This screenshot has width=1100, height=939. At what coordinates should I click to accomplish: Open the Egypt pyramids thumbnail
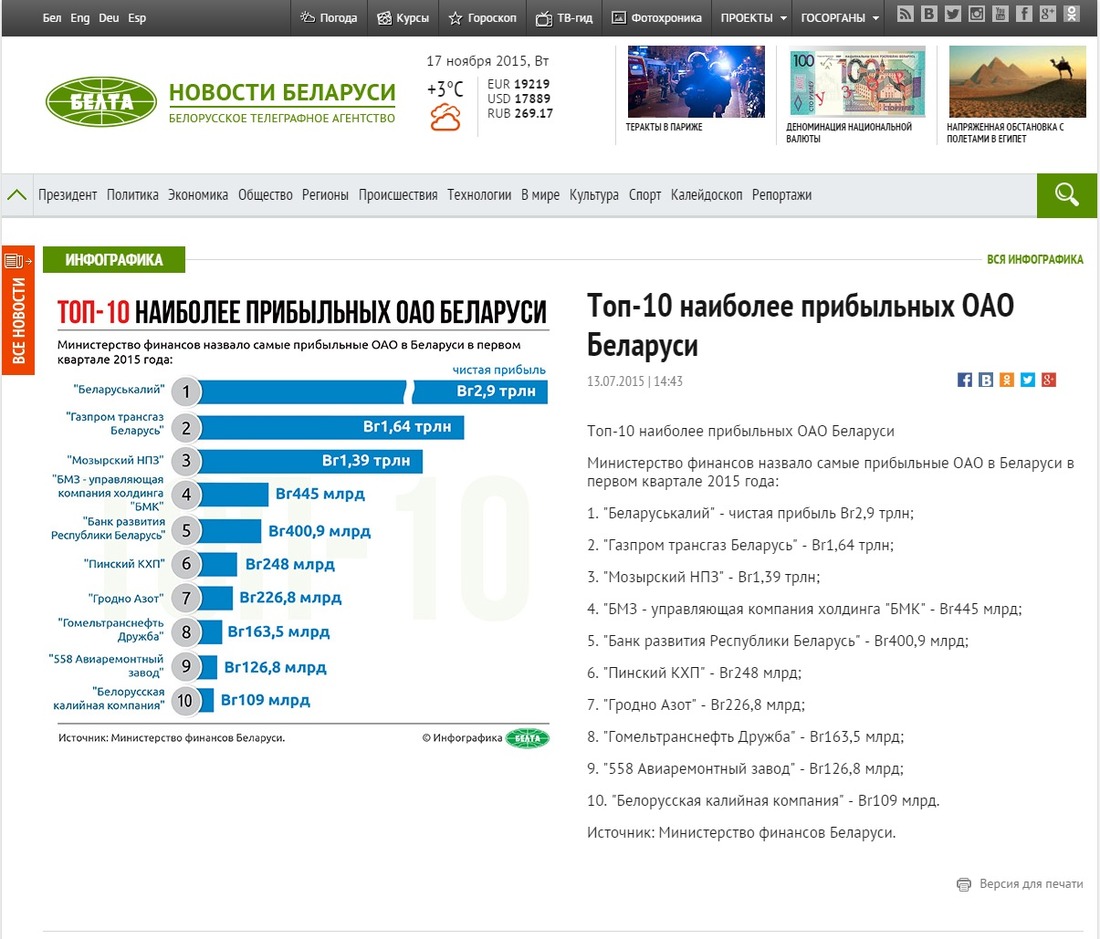tap(1017, 81)
